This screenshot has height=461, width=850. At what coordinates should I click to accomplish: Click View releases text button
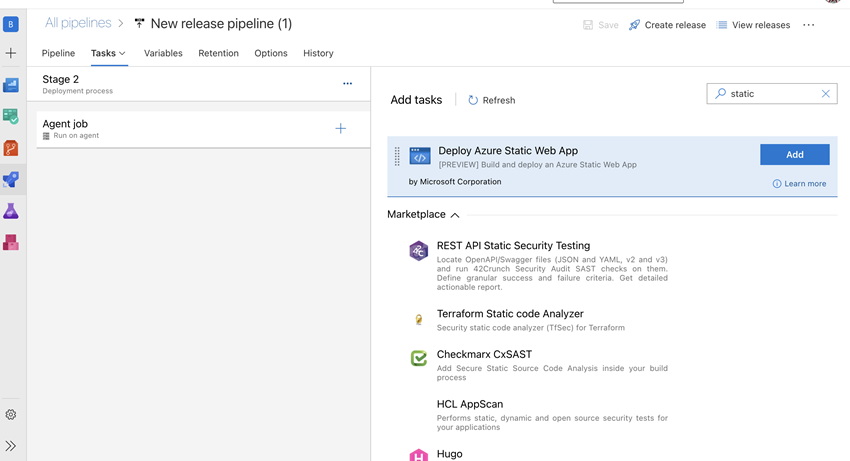pyautogui.click(x=761, y=25)
